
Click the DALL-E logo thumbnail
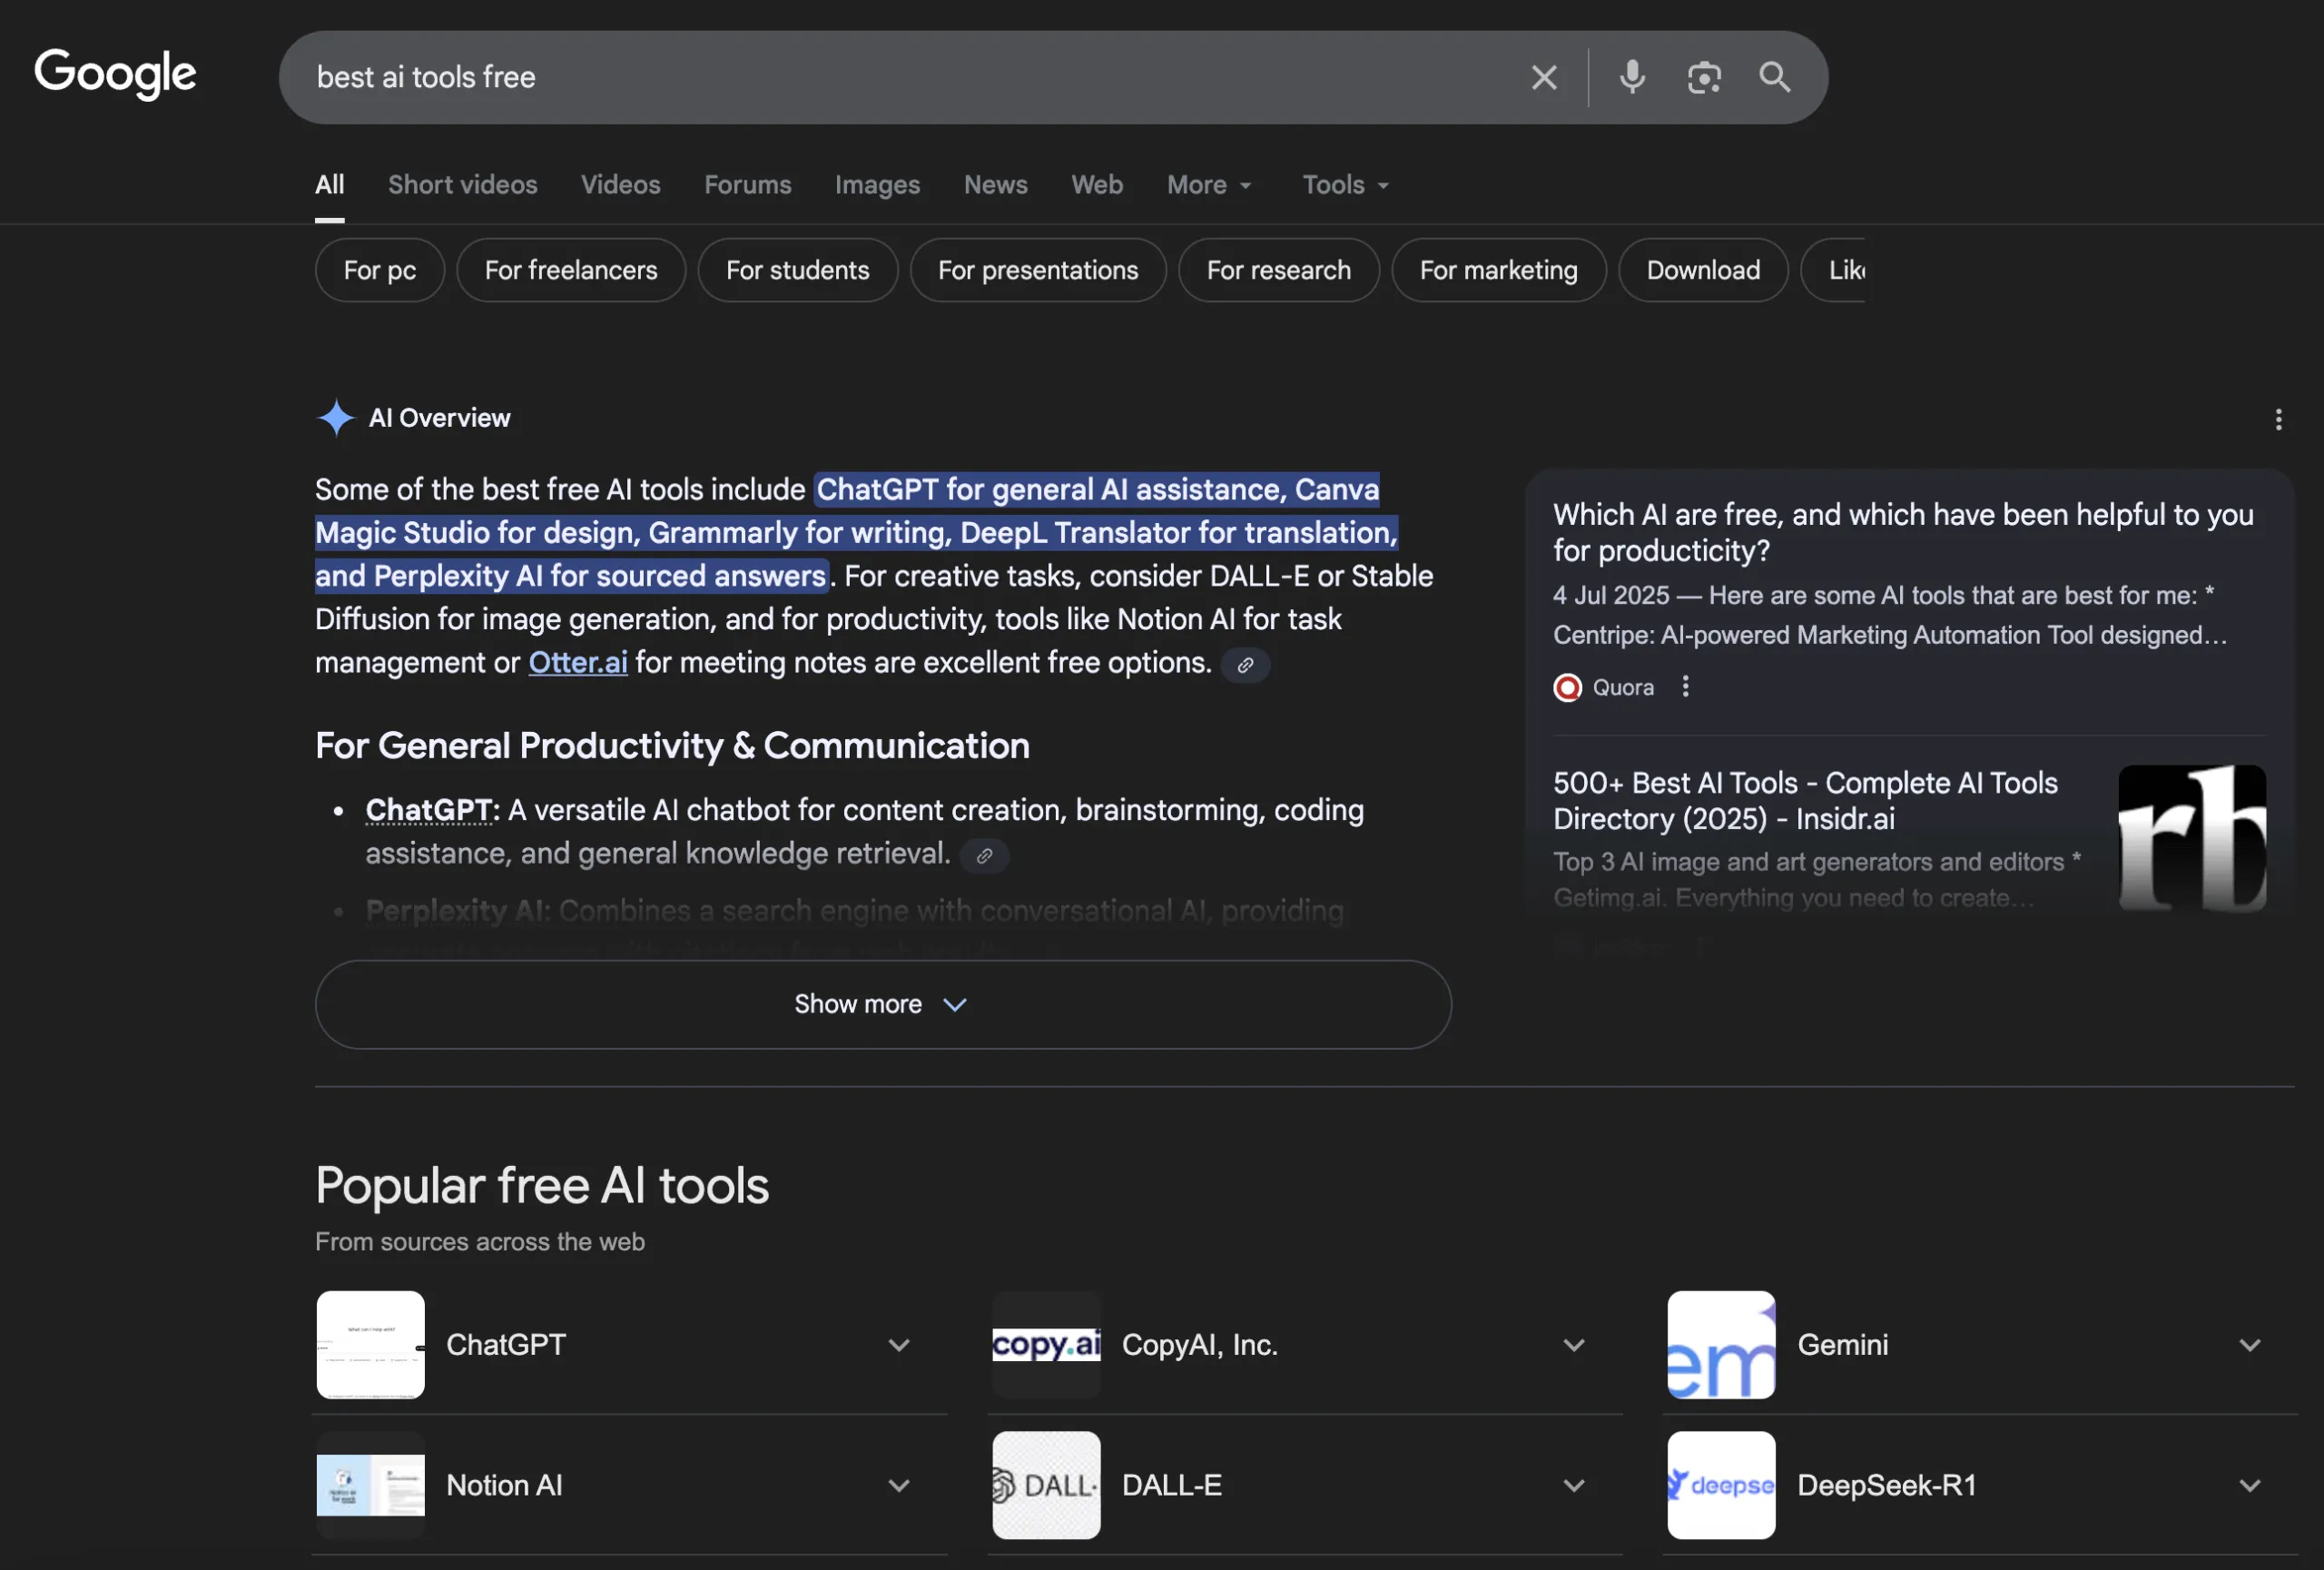[1046, 1485]
